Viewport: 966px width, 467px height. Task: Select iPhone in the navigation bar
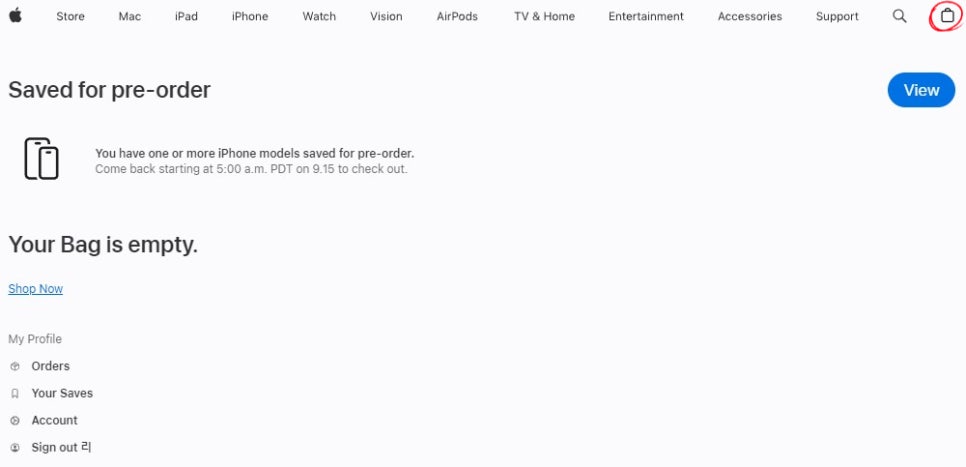(250, 16)
